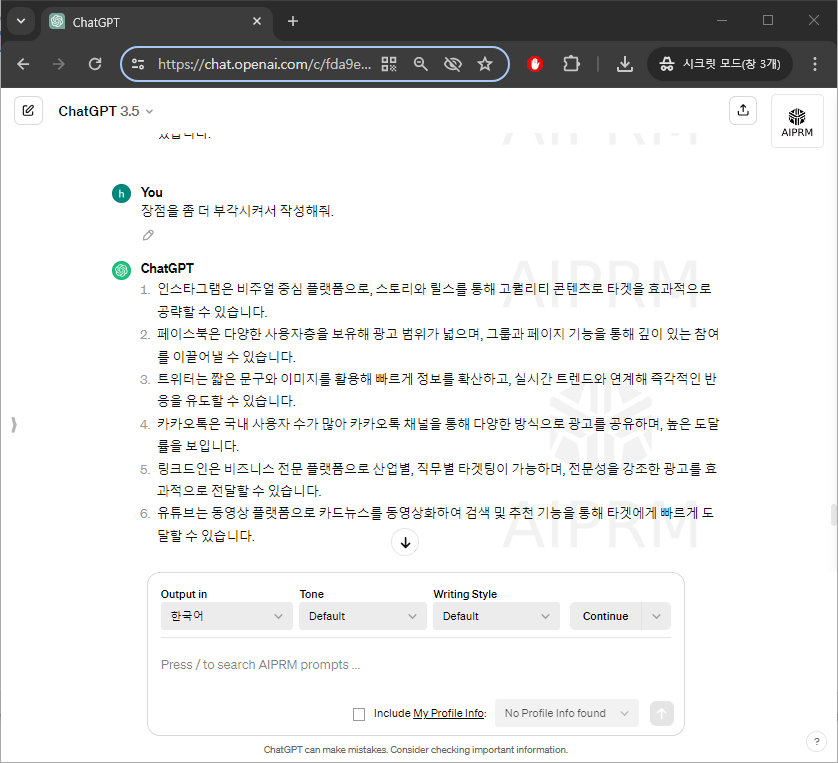The height and width of the screenshot is (763, 838).
Task: Open the zoom magnifier icon
Action: (x=421, y=64)
